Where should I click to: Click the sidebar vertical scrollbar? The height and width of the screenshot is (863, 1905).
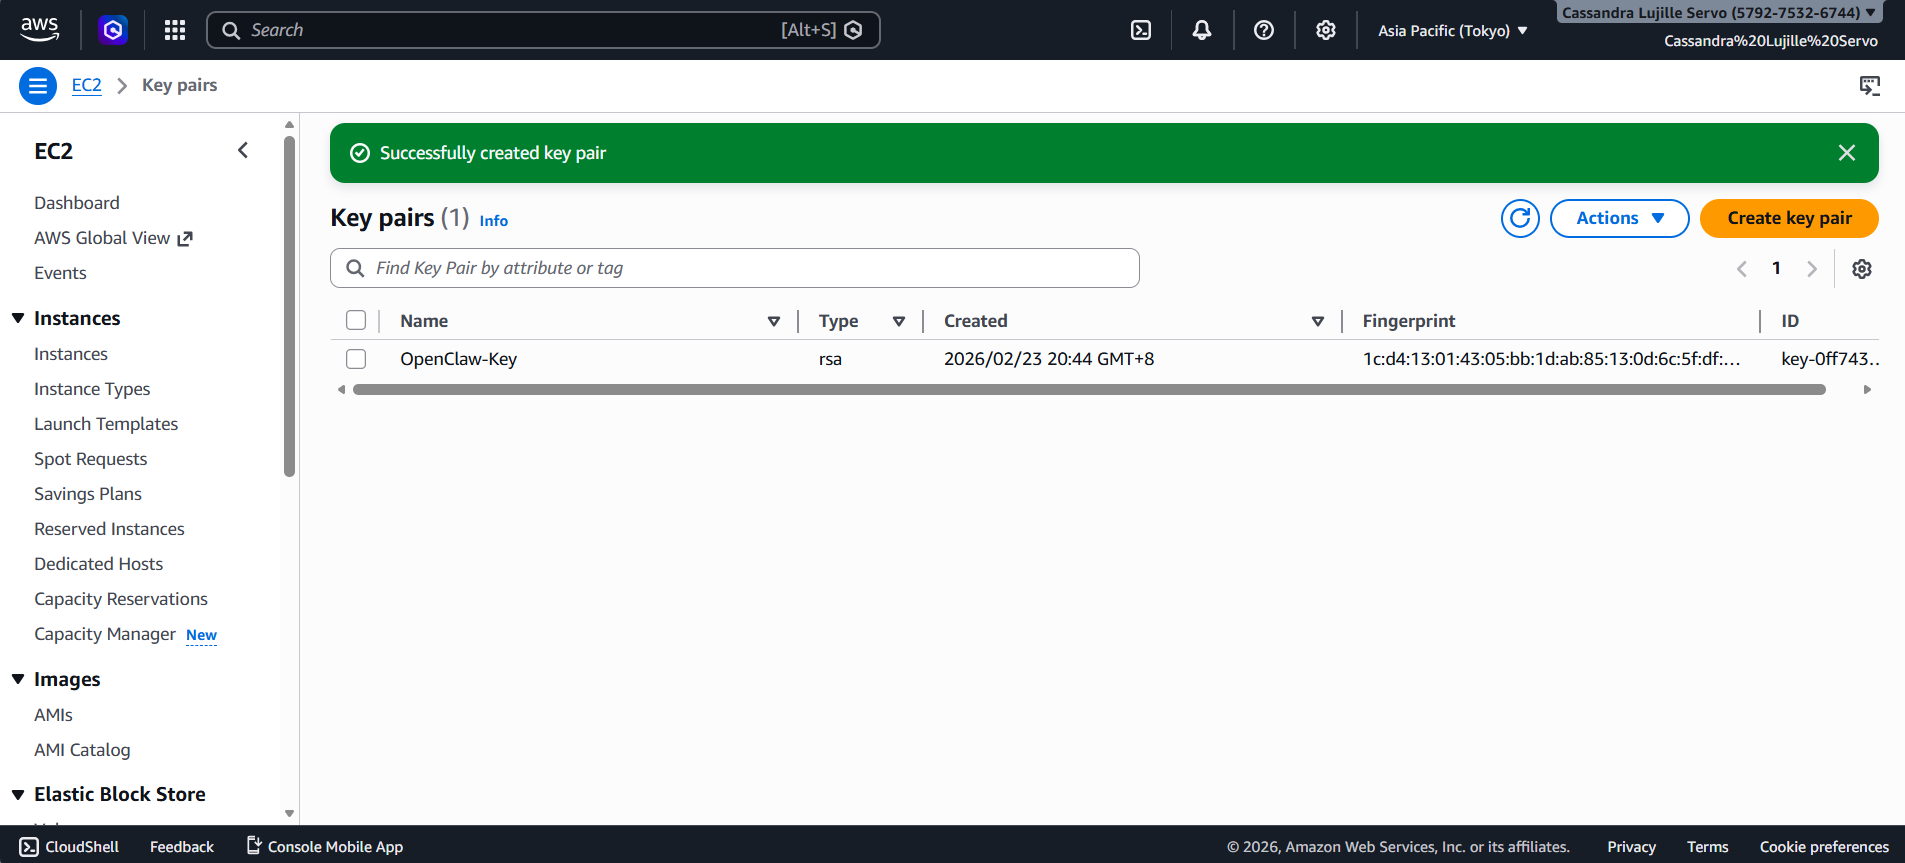click(290, 306)
